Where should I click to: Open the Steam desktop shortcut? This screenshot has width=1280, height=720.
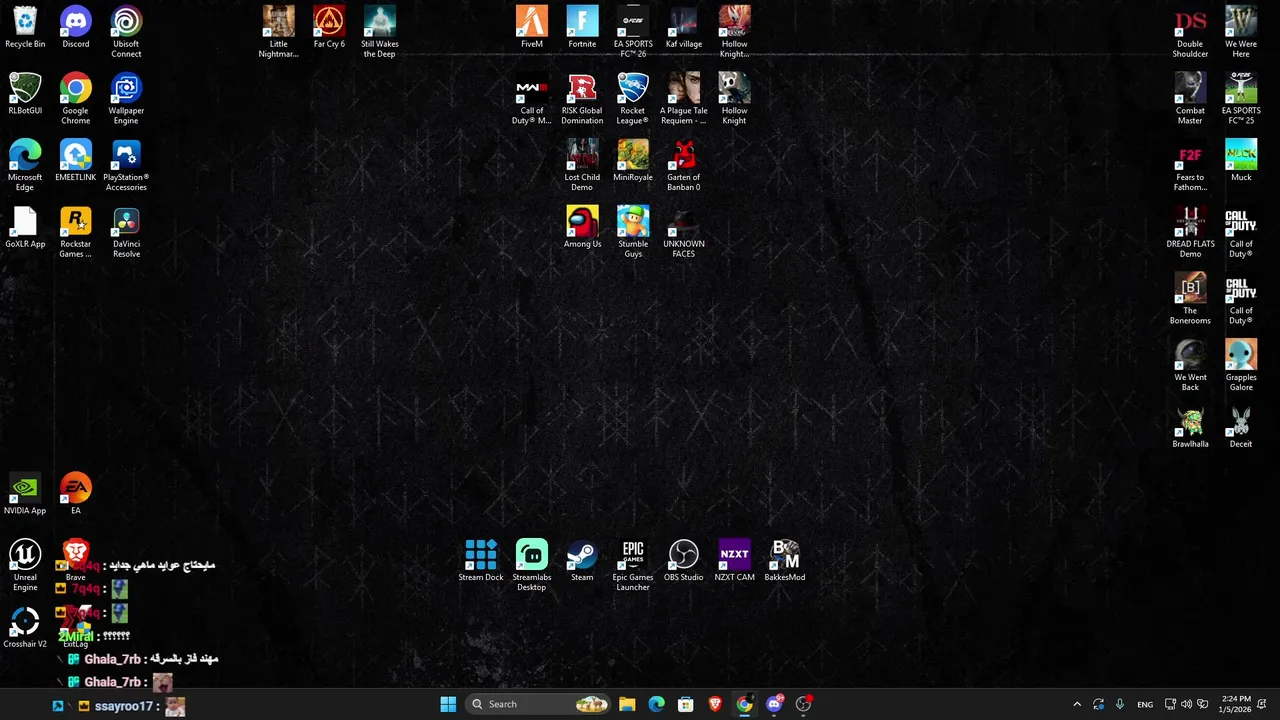point(582,561)
